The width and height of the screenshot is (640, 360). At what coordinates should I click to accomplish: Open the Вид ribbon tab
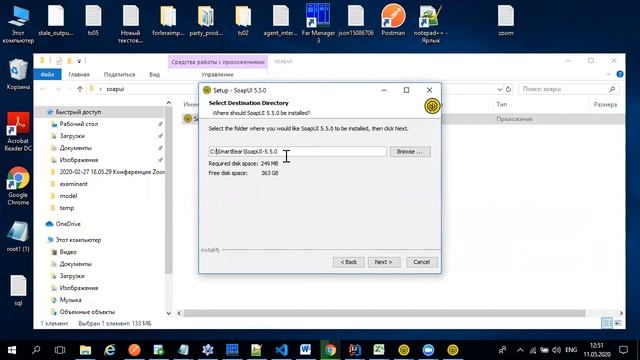(154, 74)
